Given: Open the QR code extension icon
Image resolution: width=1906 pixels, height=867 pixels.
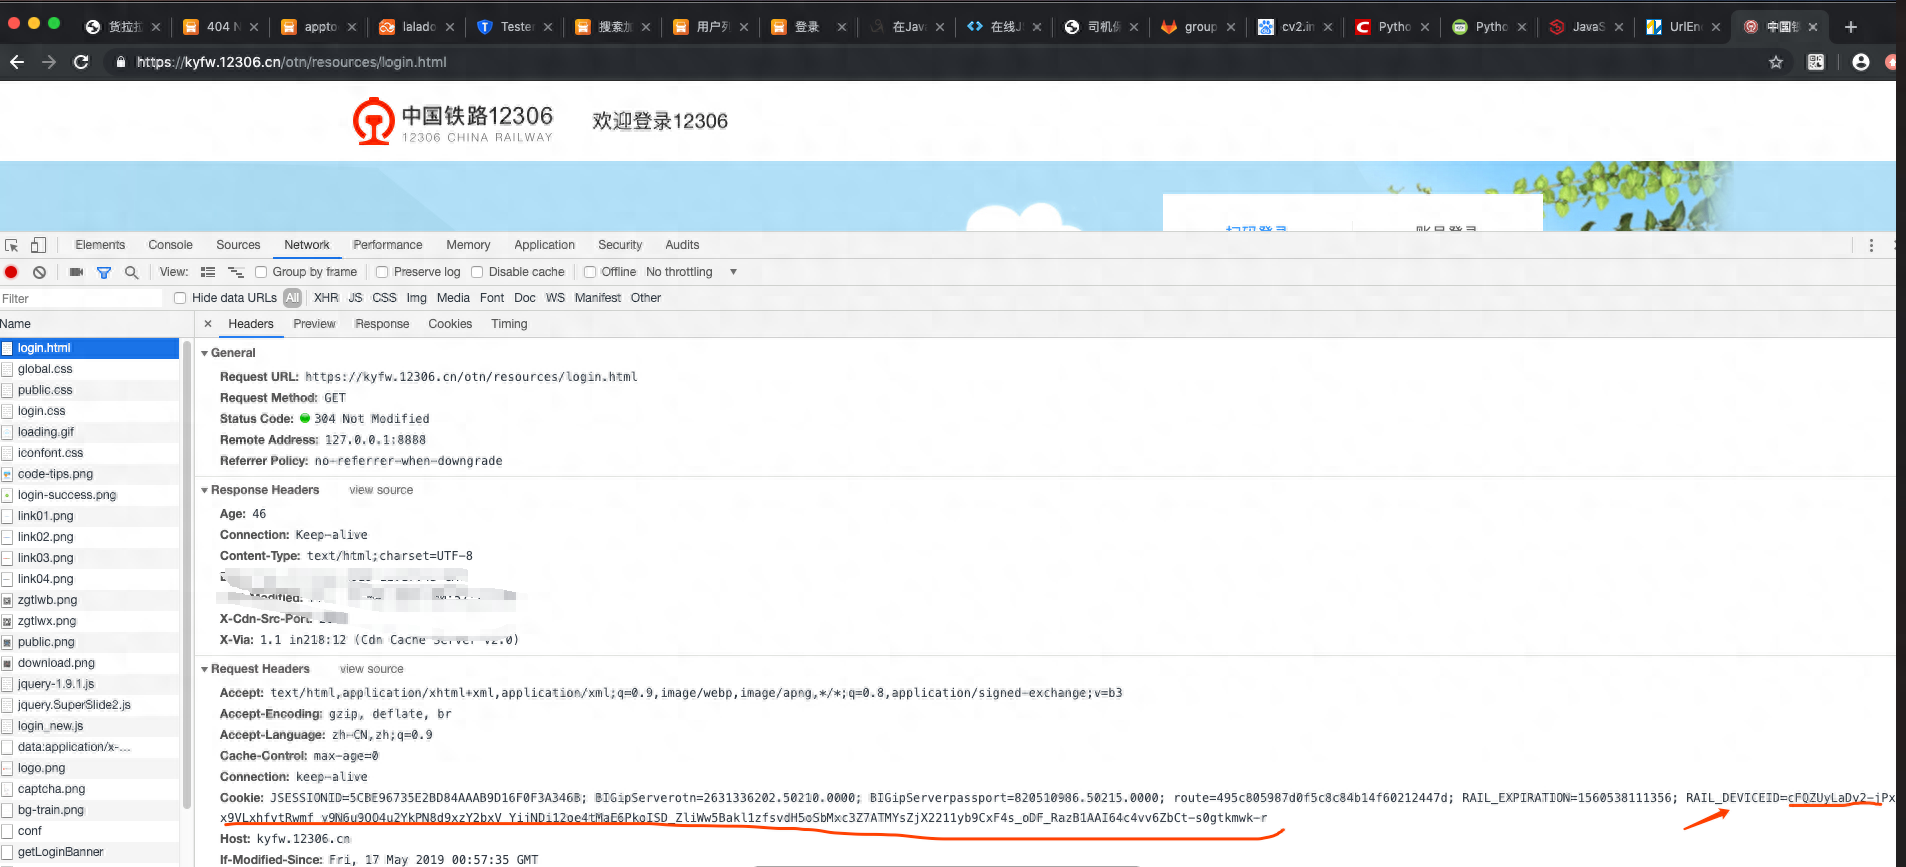Looking at the screenshot, I should [1816, 62].
